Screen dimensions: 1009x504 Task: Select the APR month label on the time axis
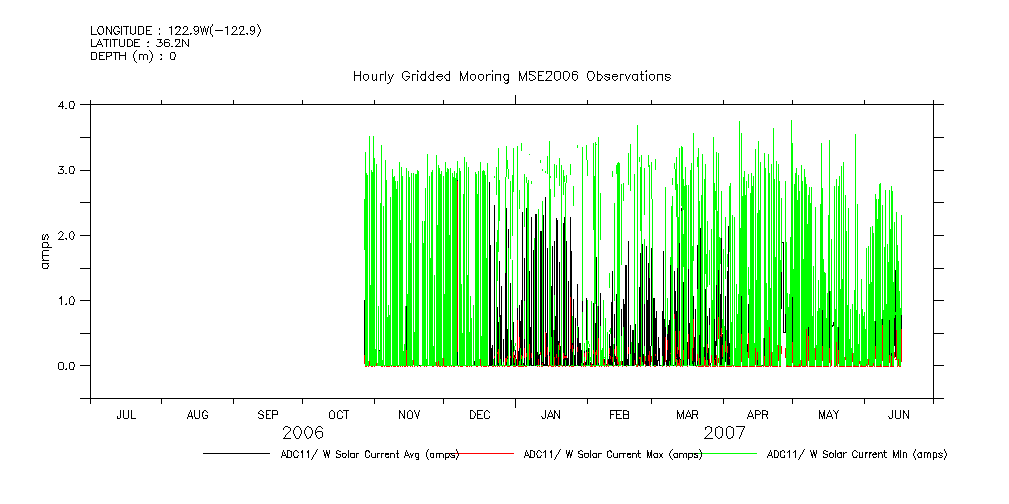pos(758,414)
